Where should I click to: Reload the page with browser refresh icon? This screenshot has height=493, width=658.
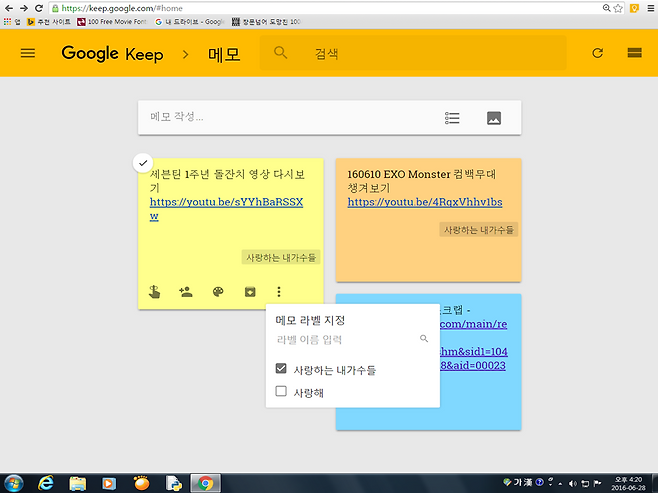click(x=39, y=8)
